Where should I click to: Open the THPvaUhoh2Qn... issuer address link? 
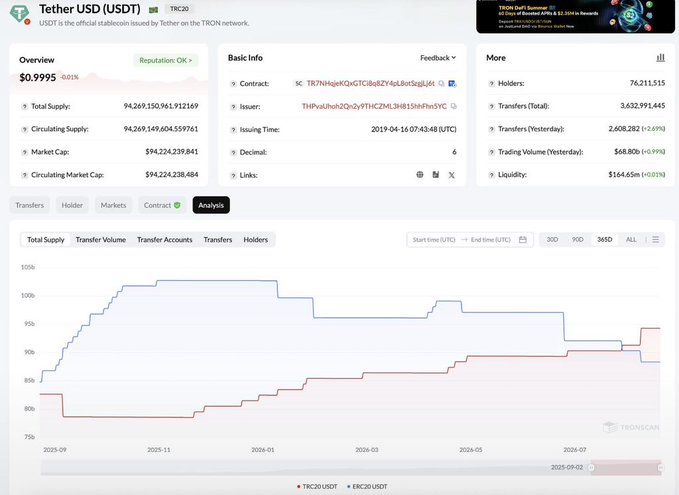coord(374,106)
